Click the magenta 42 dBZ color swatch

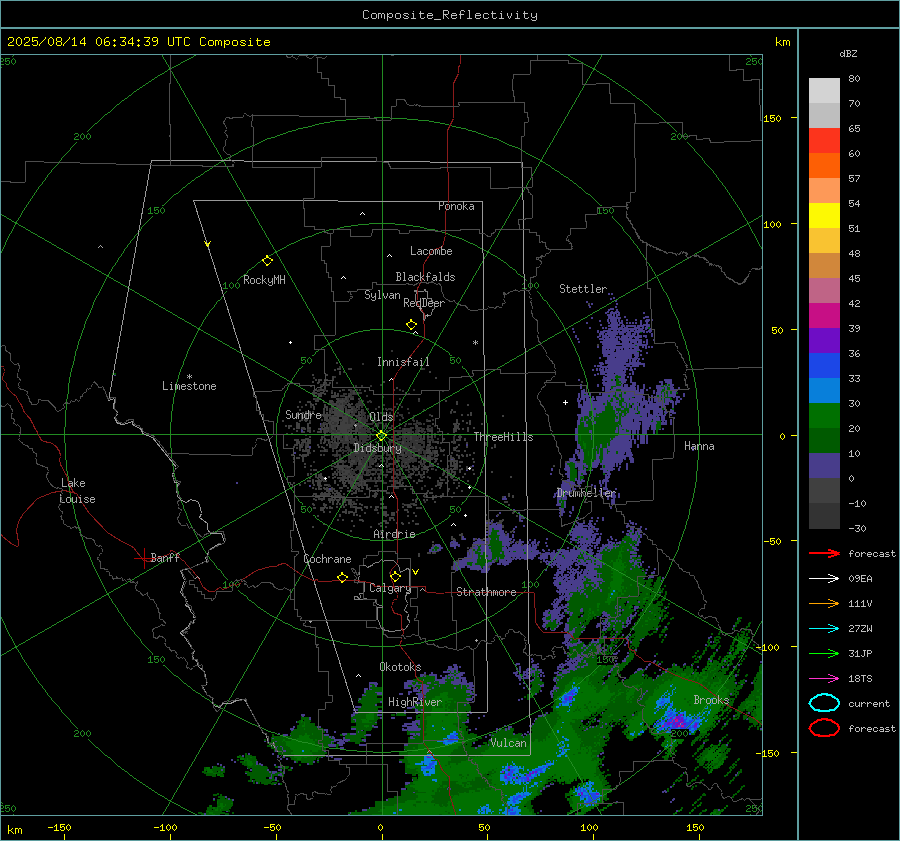click(824, 315)
